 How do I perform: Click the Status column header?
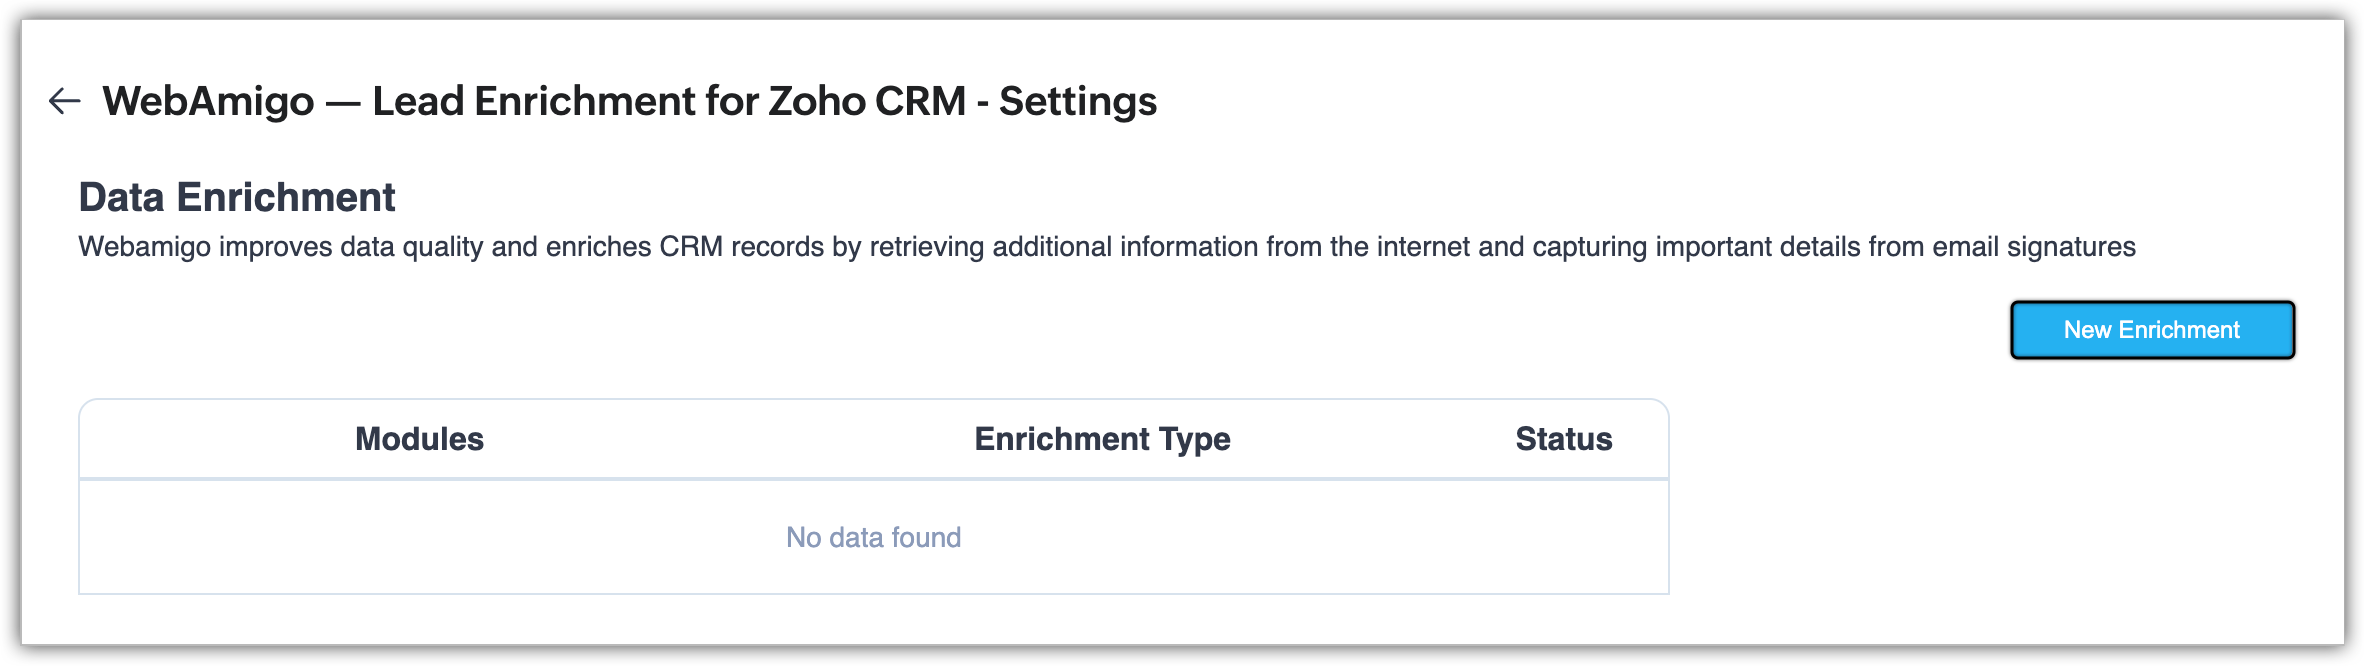[1563, 439]
